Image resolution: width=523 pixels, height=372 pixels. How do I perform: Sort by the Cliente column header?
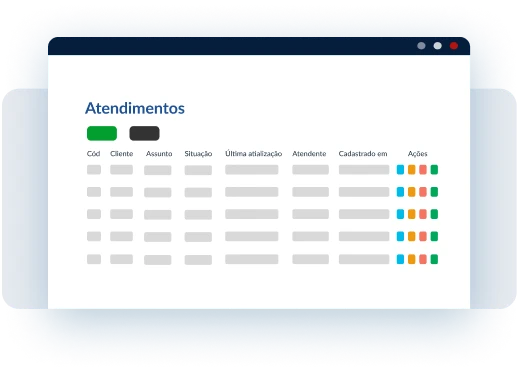(x=122, y=154)
